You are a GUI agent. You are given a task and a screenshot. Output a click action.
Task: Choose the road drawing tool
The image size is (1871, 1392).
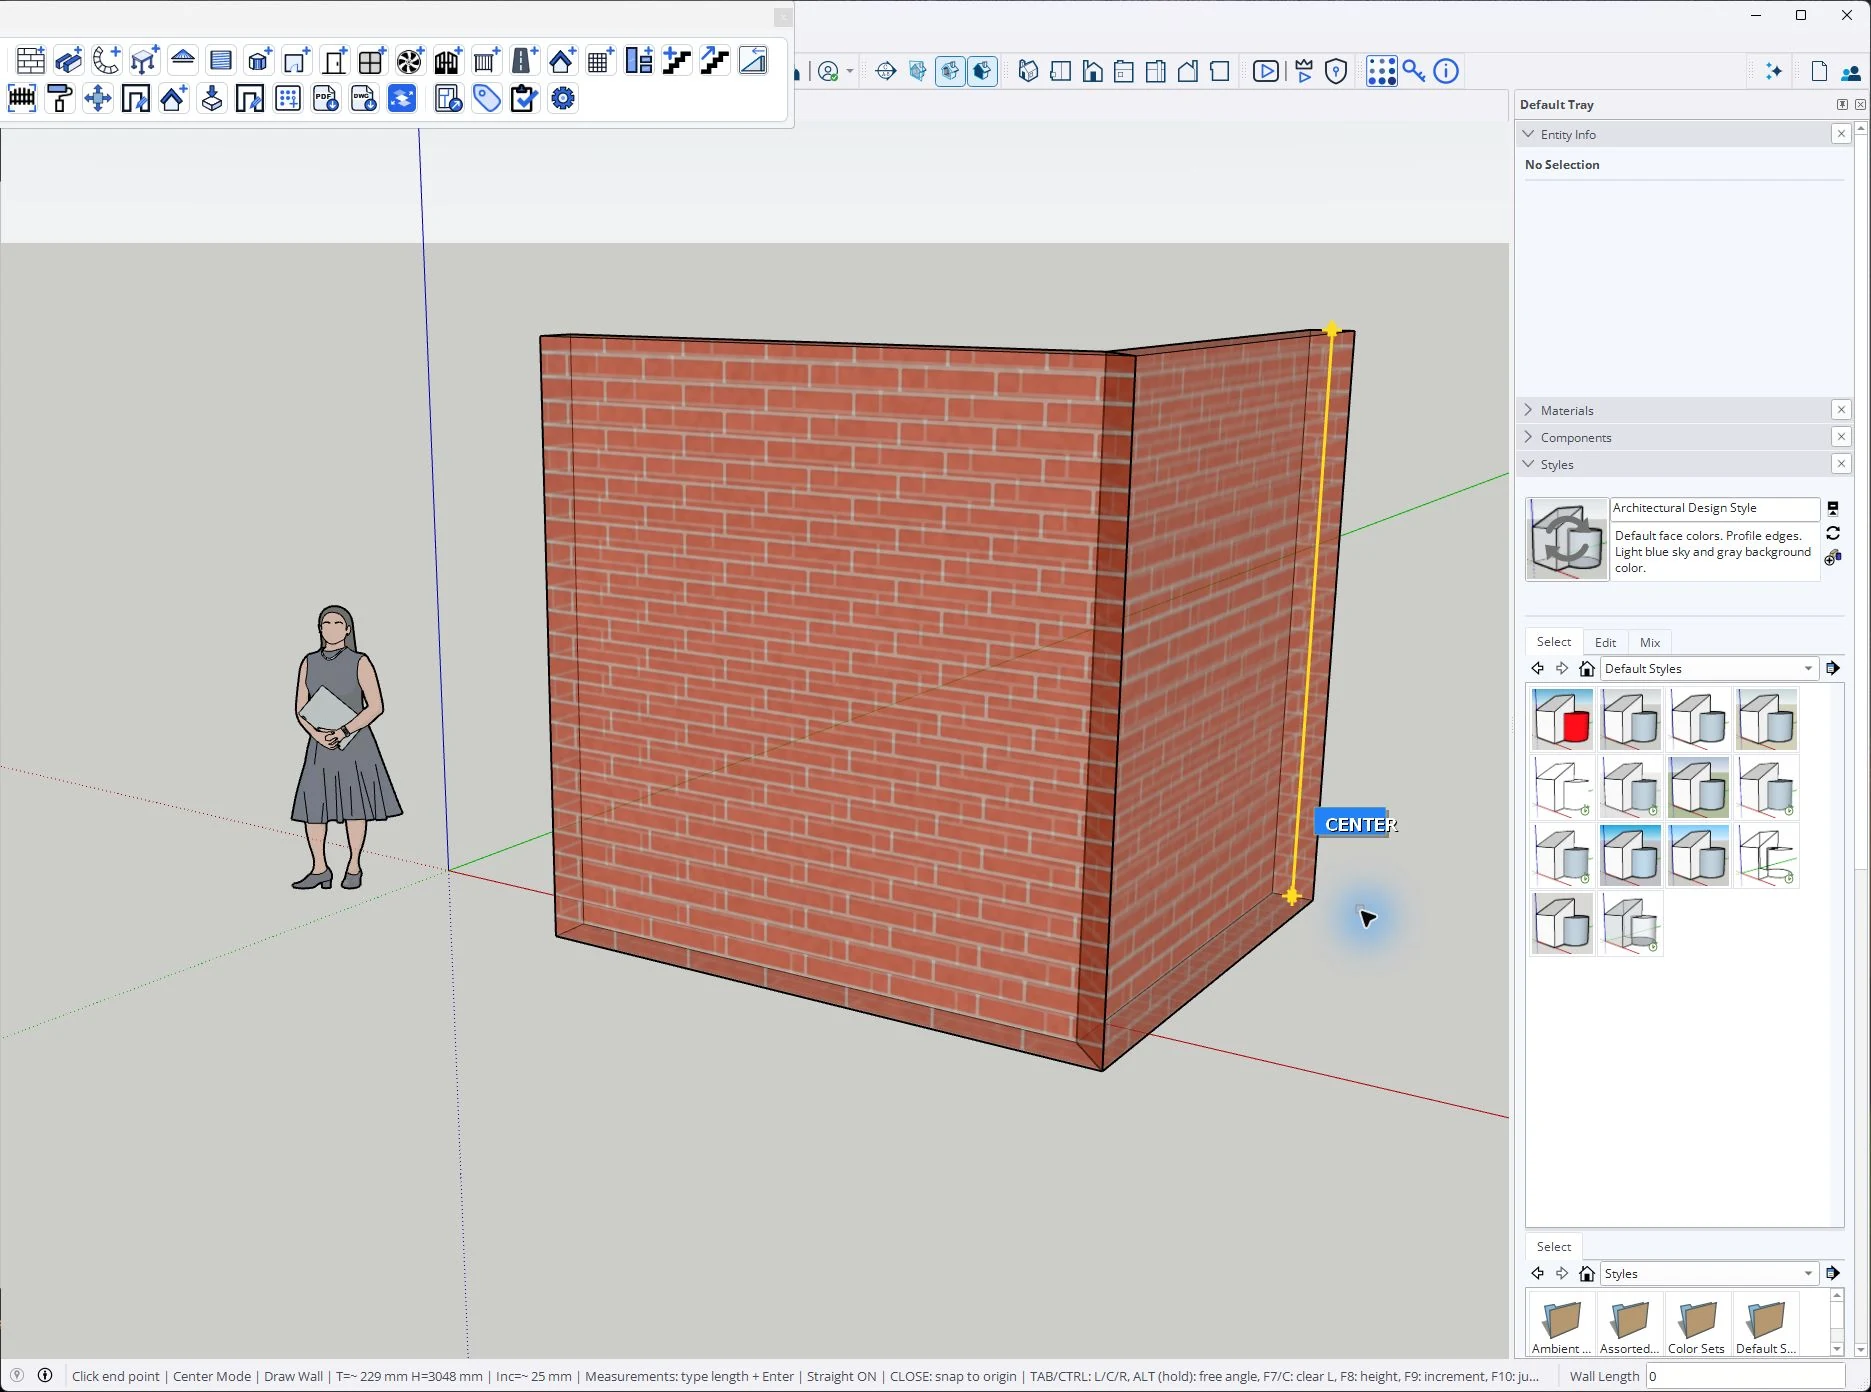click(x=523, y=61)
